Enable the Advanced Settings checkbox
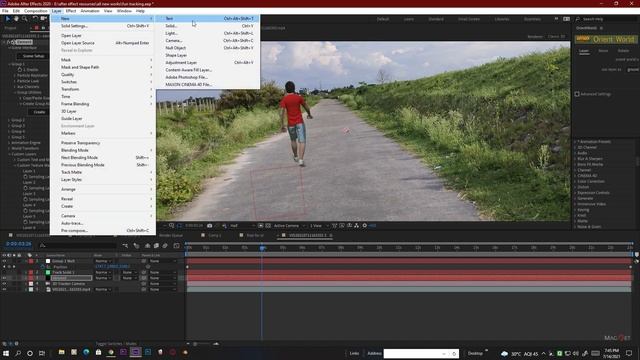Viewport: 640px width, 360px height. pos(577,94)
